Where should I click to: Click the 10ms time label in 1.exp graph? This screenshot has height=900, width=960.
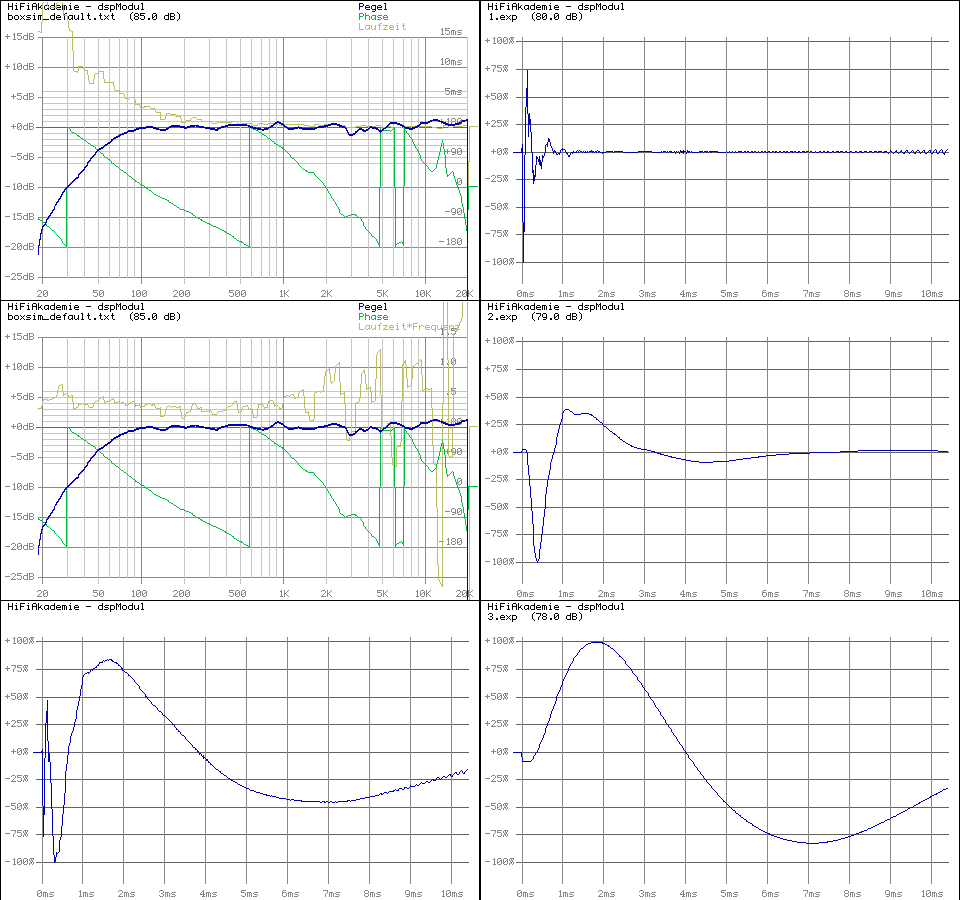tap(932, 293)
